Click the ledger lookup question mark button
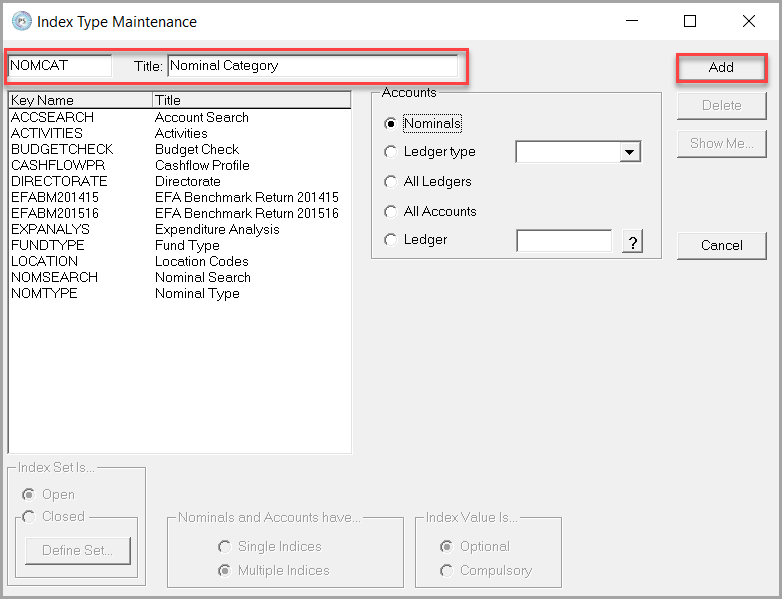The height and width of the screenshot is (599, 782). pos(632,241)
